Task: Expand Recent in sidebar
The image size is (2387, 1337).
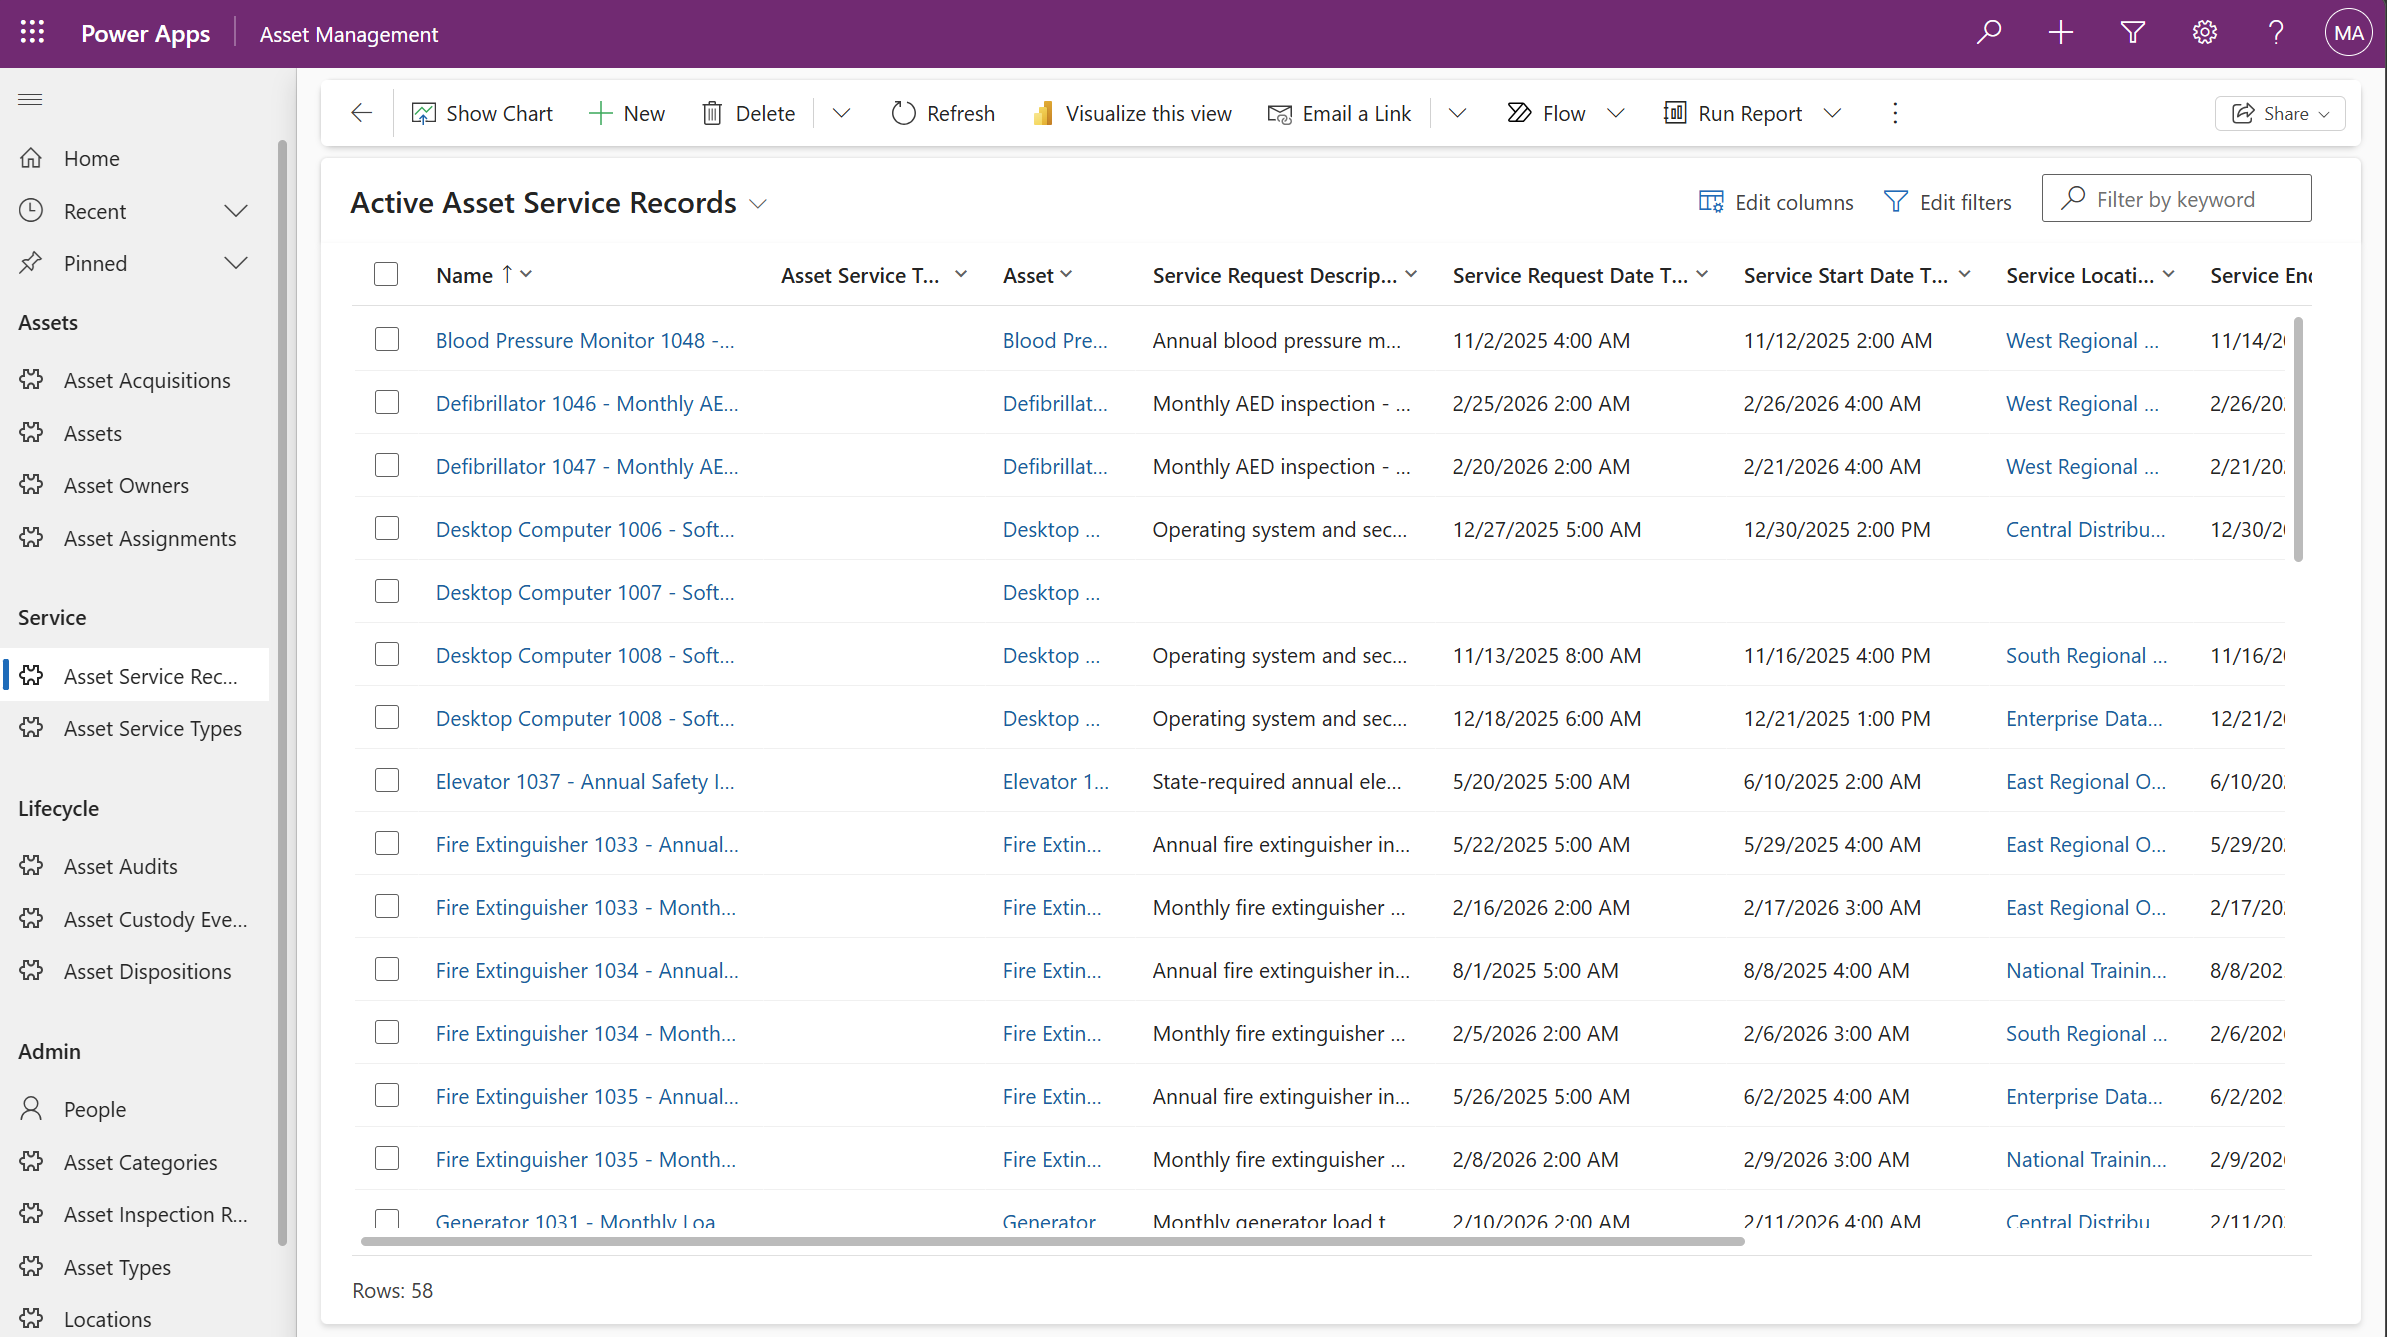Action: 236,211
